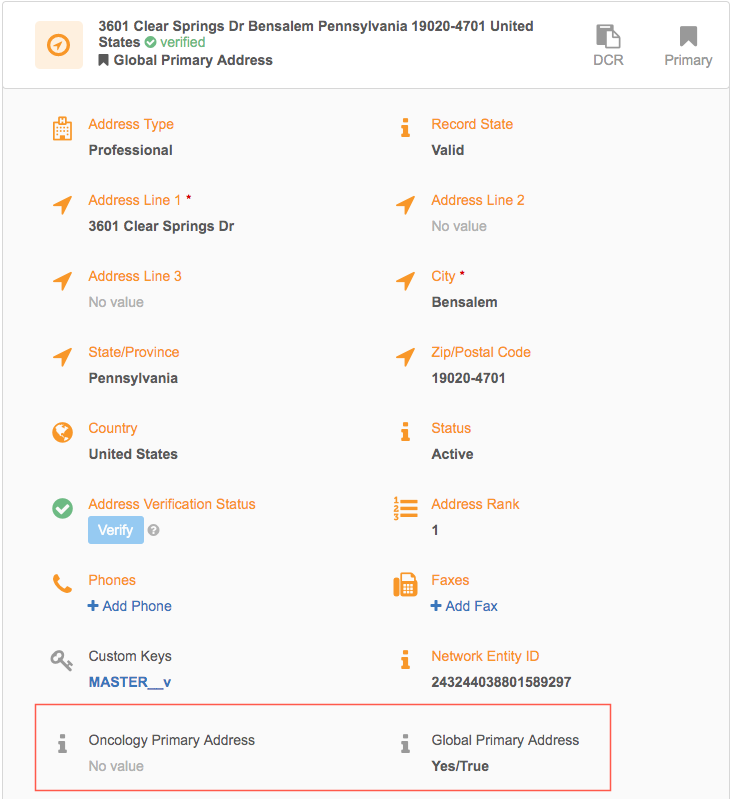The width and height of the screenshot is (731, 799).
Task: Open the DCR data change request
Action: (608, 46)
